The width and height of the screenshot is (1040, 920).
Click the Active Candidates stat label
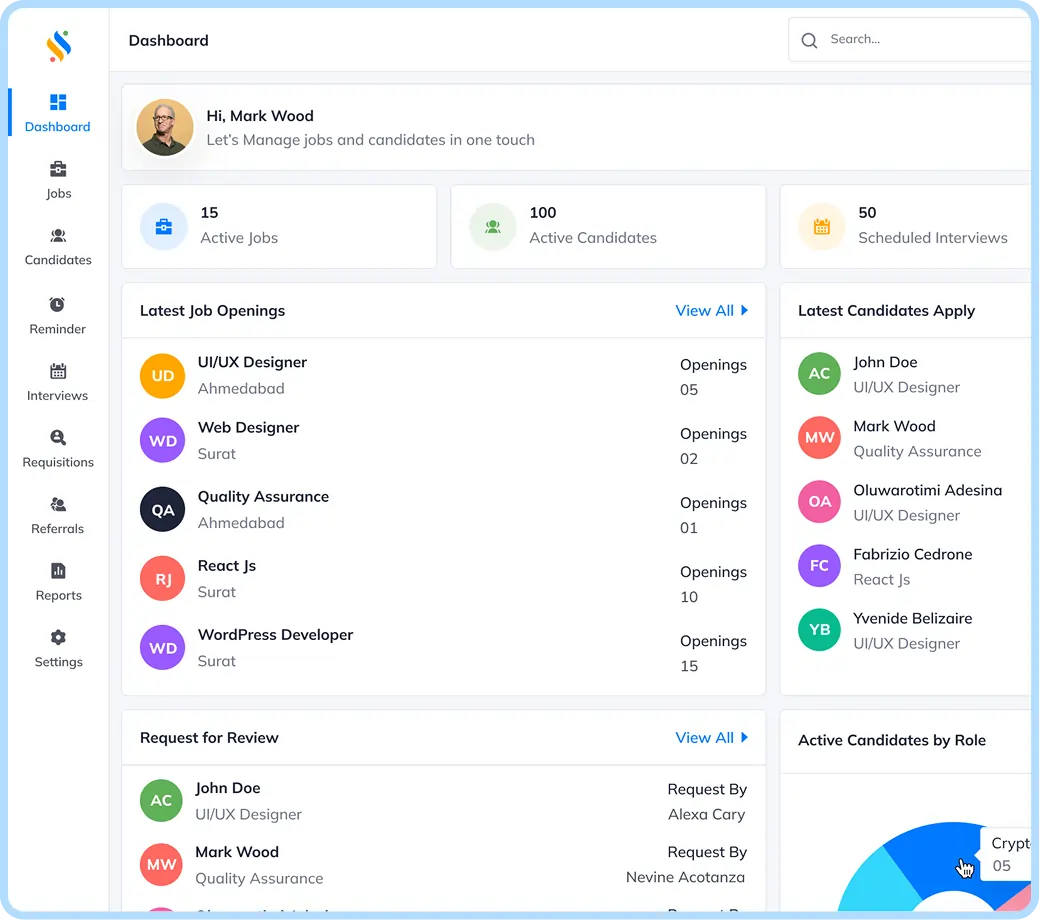click(593, 238)
